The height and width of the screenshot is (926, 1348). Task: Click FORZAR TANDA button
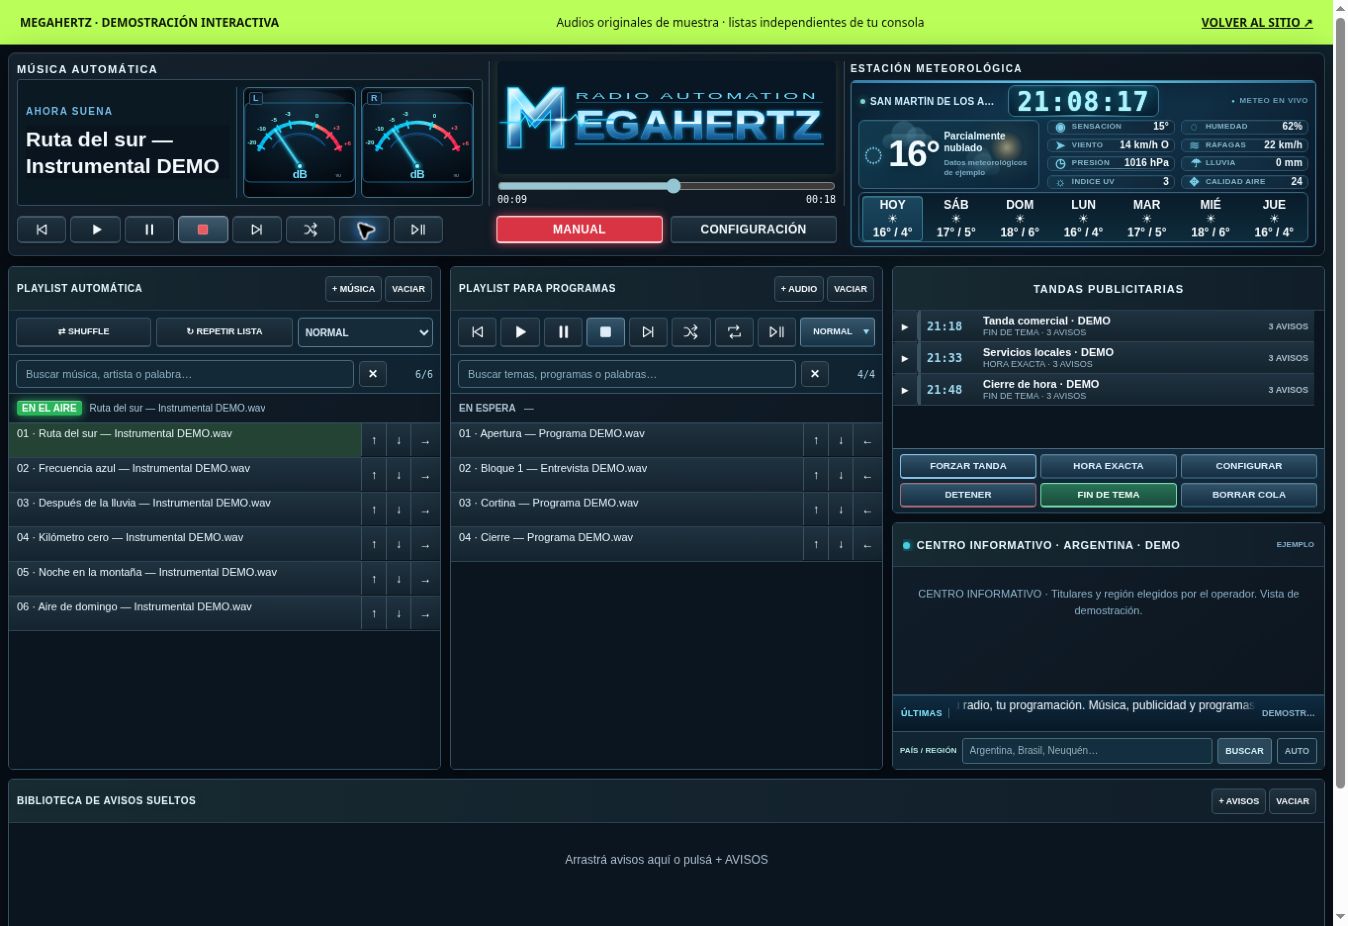coord(968,466)
